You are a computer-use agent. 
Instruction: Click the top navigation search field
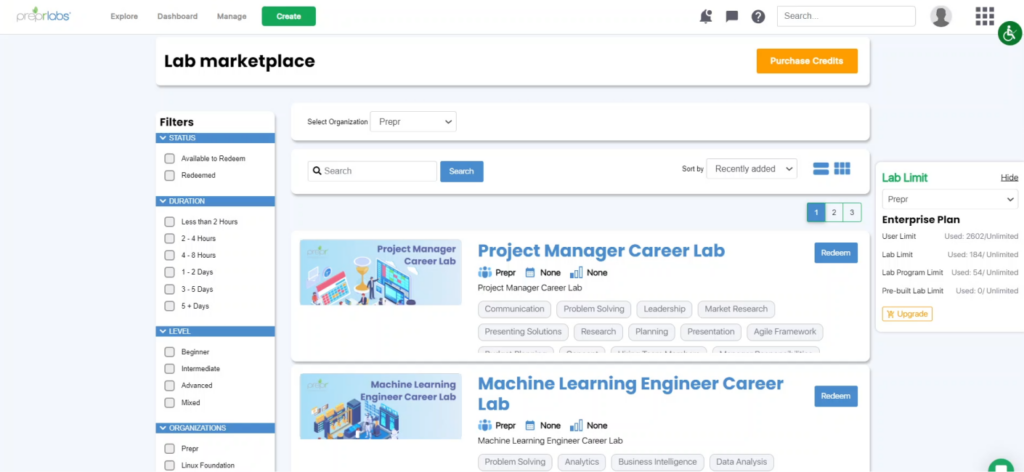pyautogui.click(x=846, y=16)
